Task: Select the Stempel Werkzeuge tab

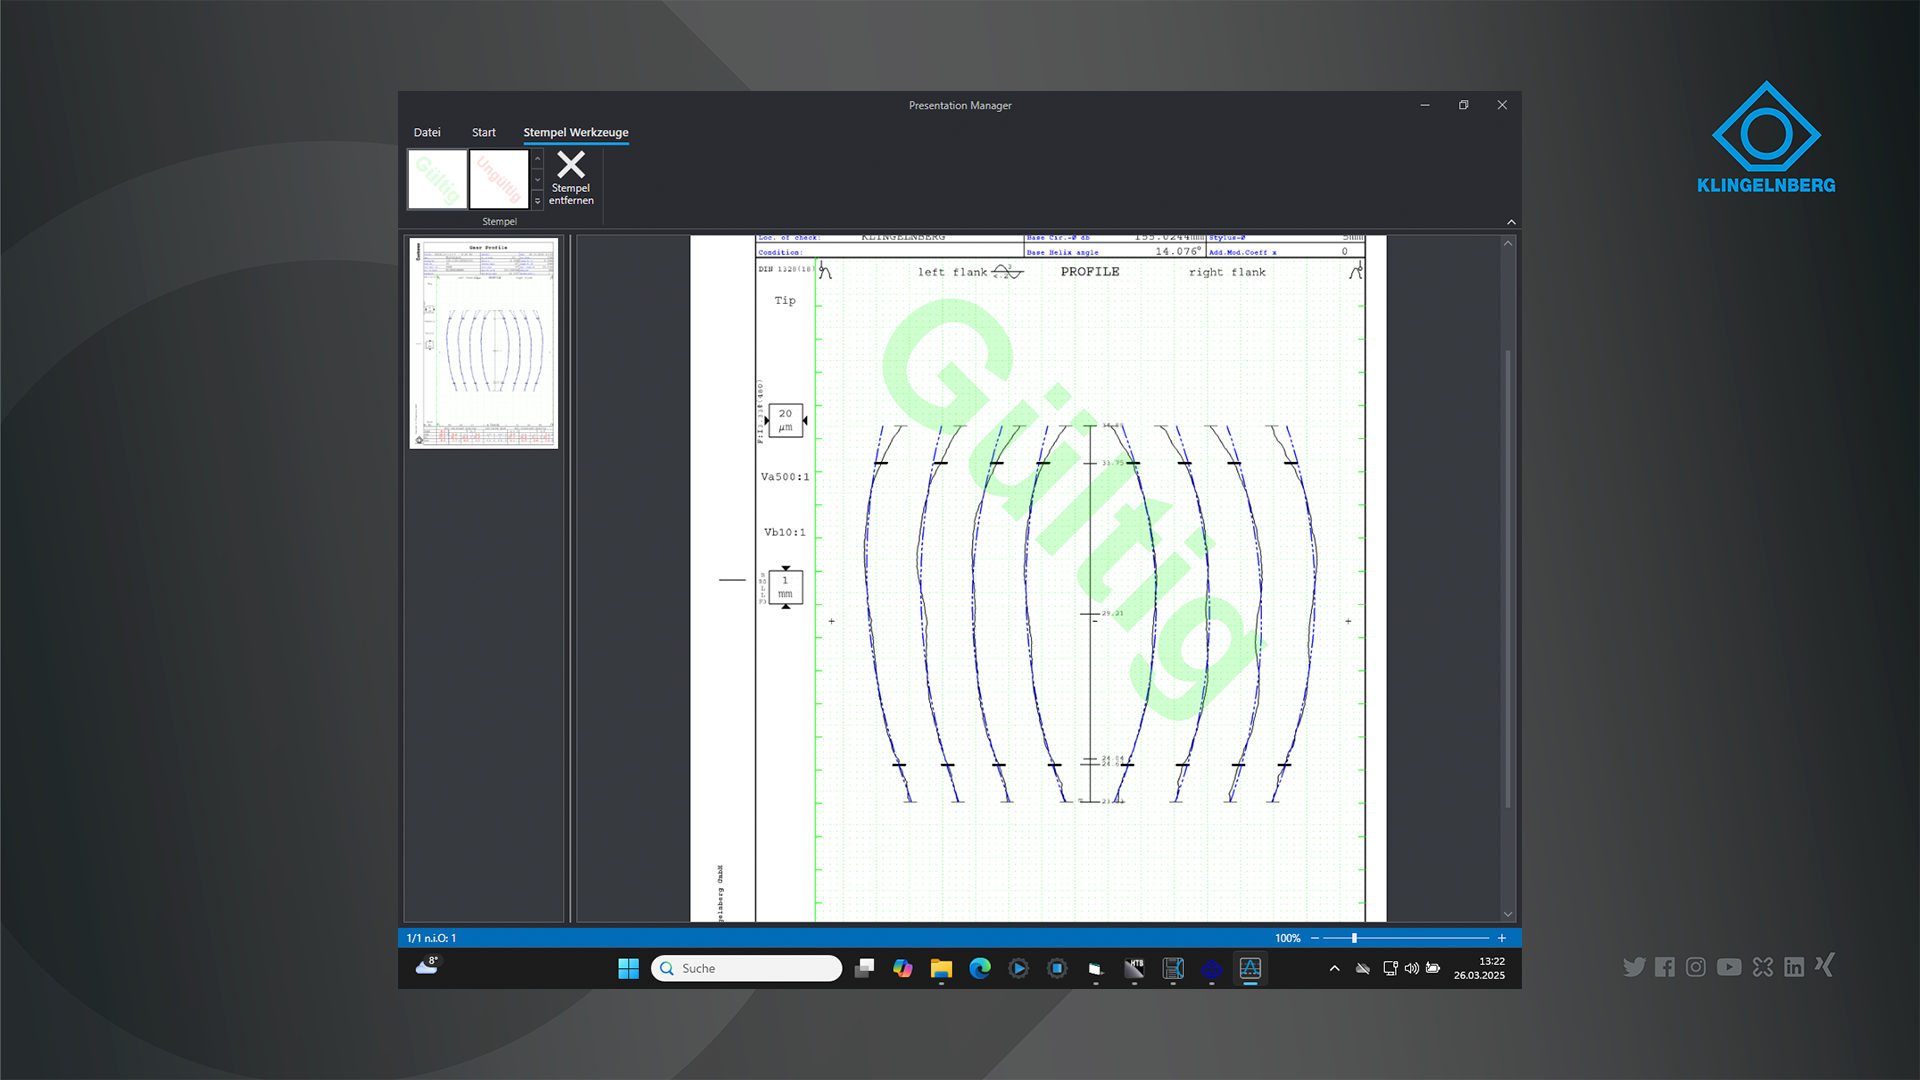Action: click(x=576, y=132)
